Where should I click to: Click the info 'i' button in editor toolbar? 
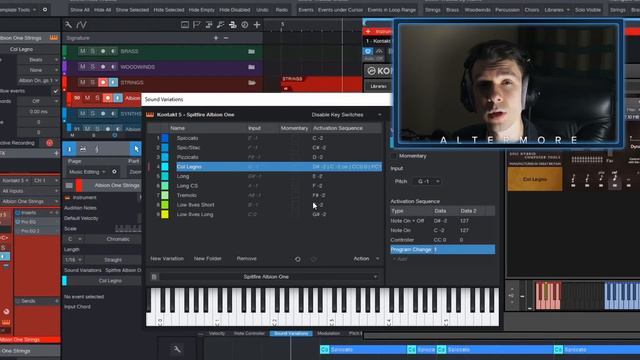(x=69, y=149)
